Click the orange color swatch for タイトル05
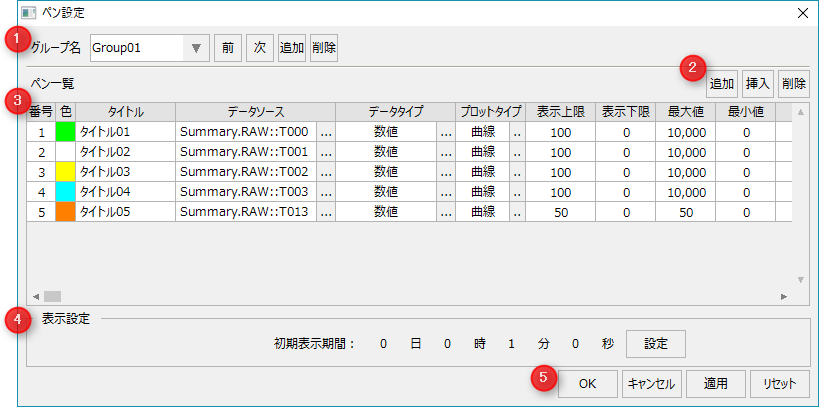The image size is (819, 407). click(x=65, y=212)
